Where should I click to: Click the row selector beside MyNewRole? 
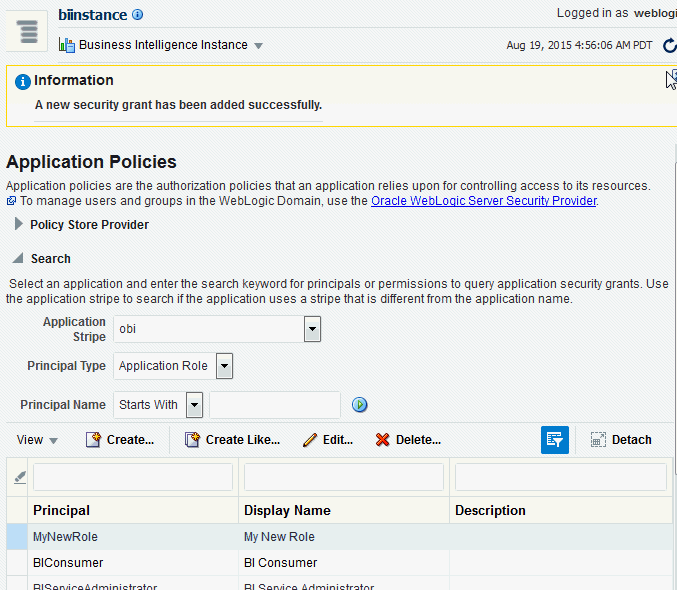(17, 537)
